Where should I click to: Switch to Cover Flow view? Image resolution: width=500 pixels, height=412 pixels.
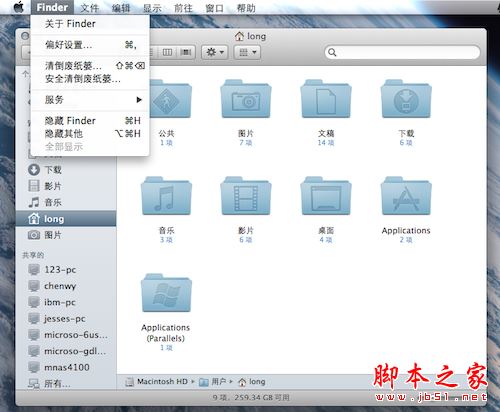click(186, 52)
